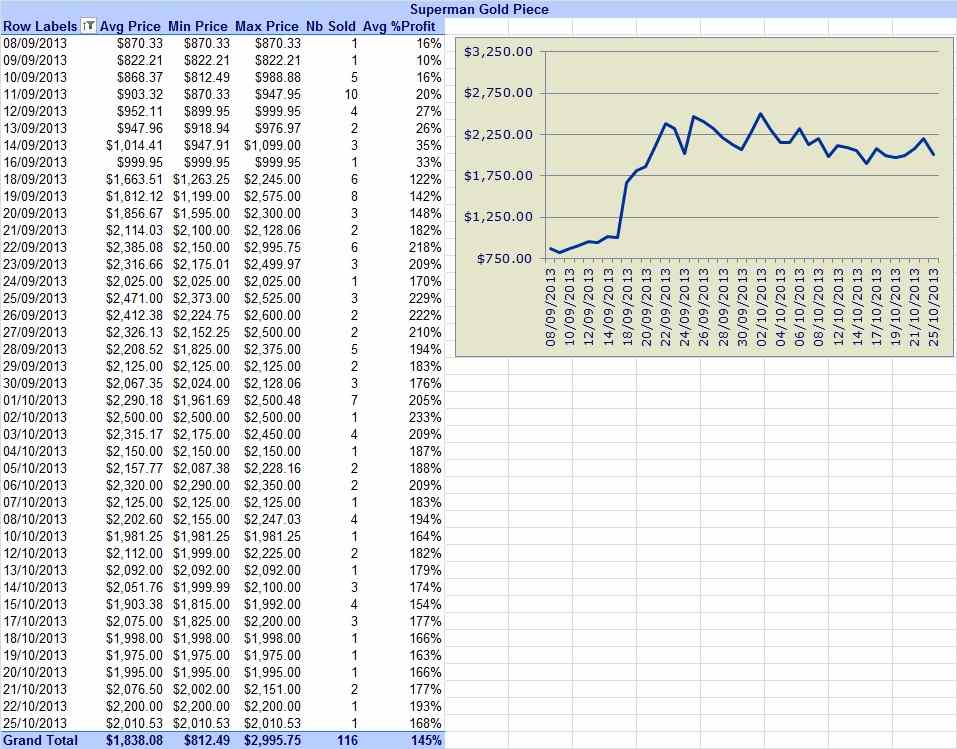Screen dimensions: 957x749
Task: Select the $2,995.75 grand total max price
Action: click(x=272, y=740)
